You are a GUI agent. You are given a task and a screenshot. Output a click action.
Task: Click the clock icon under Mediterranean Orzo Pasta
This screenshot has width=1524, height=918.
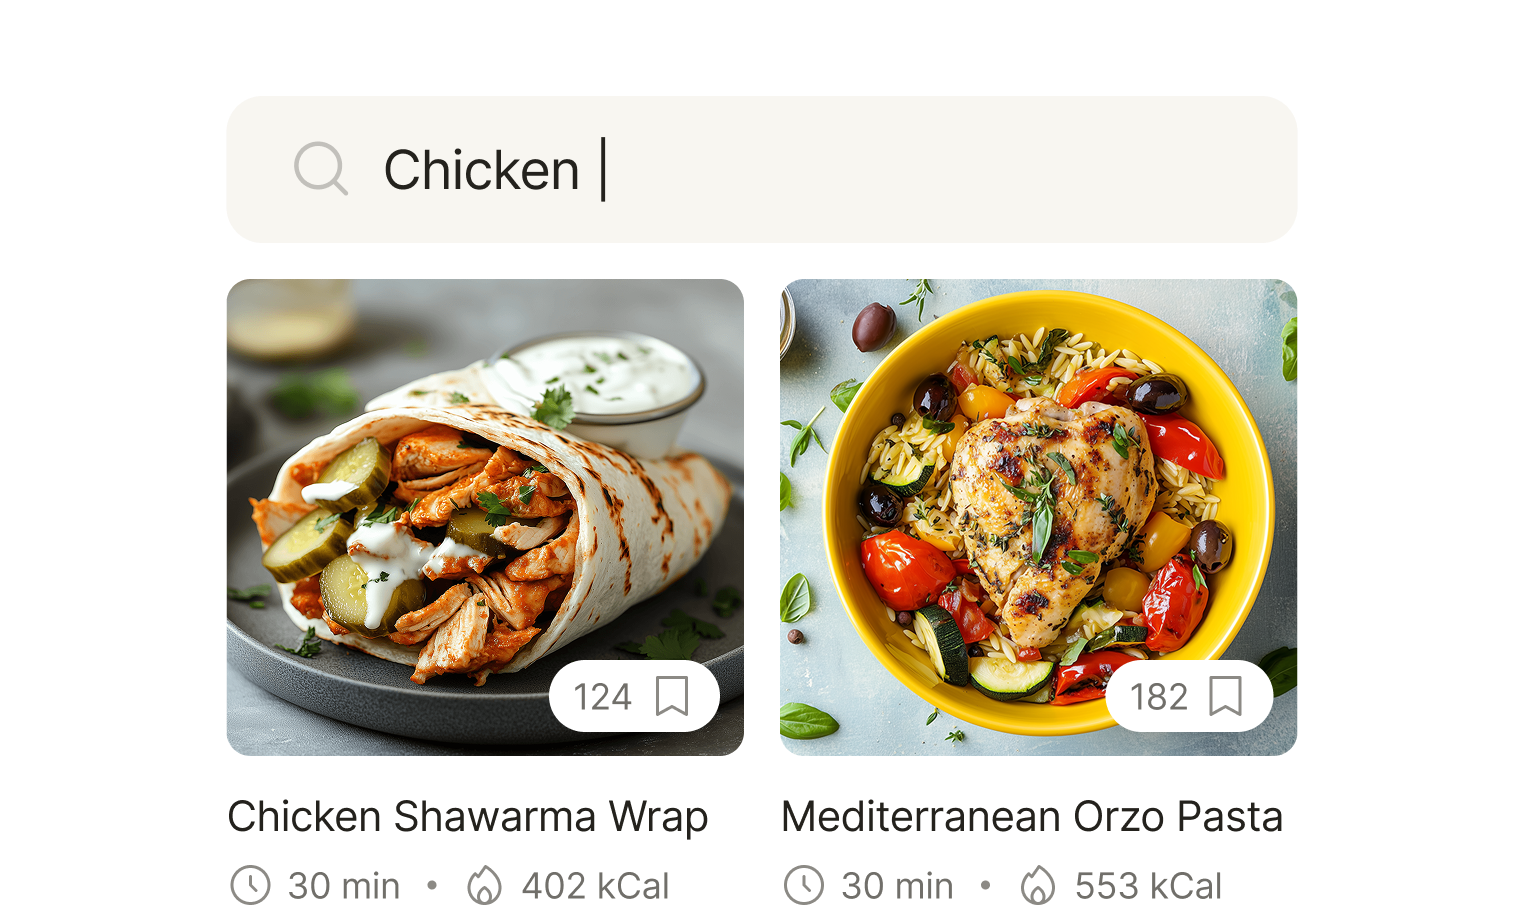pos(804,886)
